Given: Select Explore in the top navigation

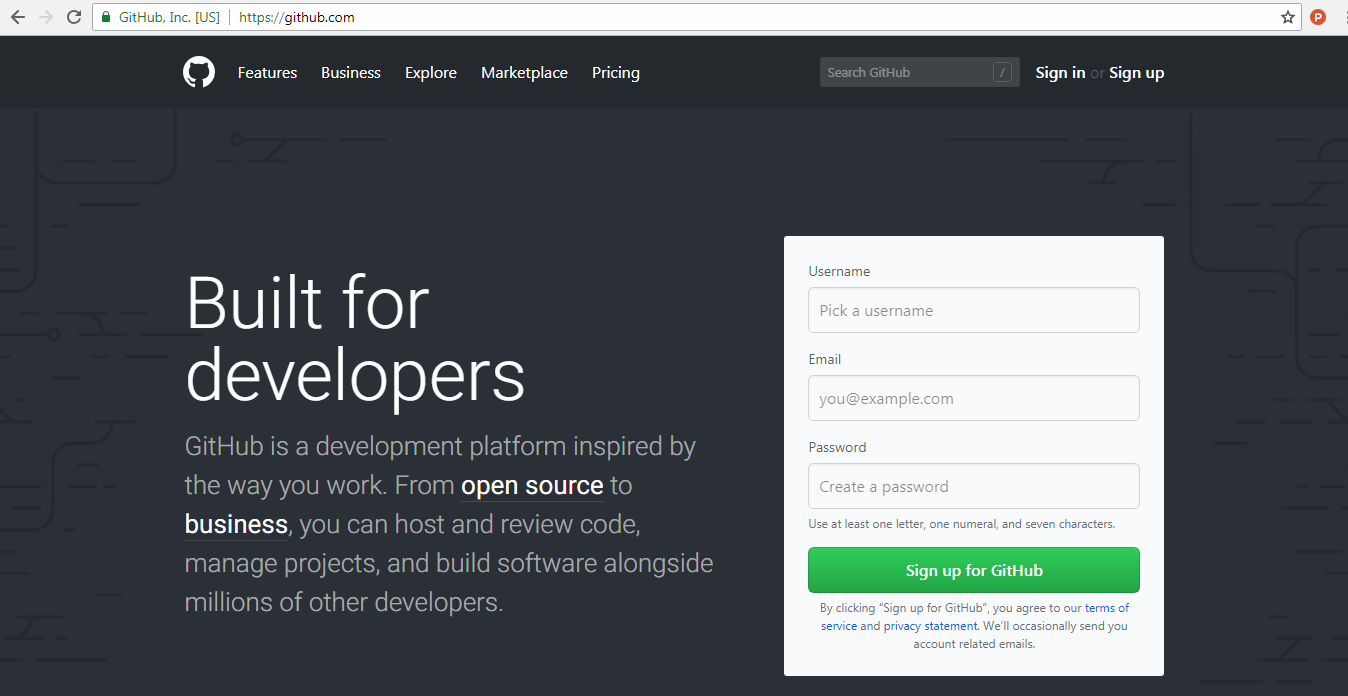Looking at the screenshot, I should point(431,72).
